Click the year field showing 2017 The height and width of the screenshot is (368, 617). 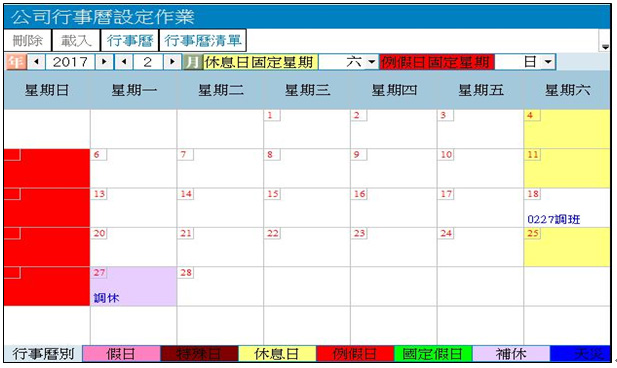(70, 62)
